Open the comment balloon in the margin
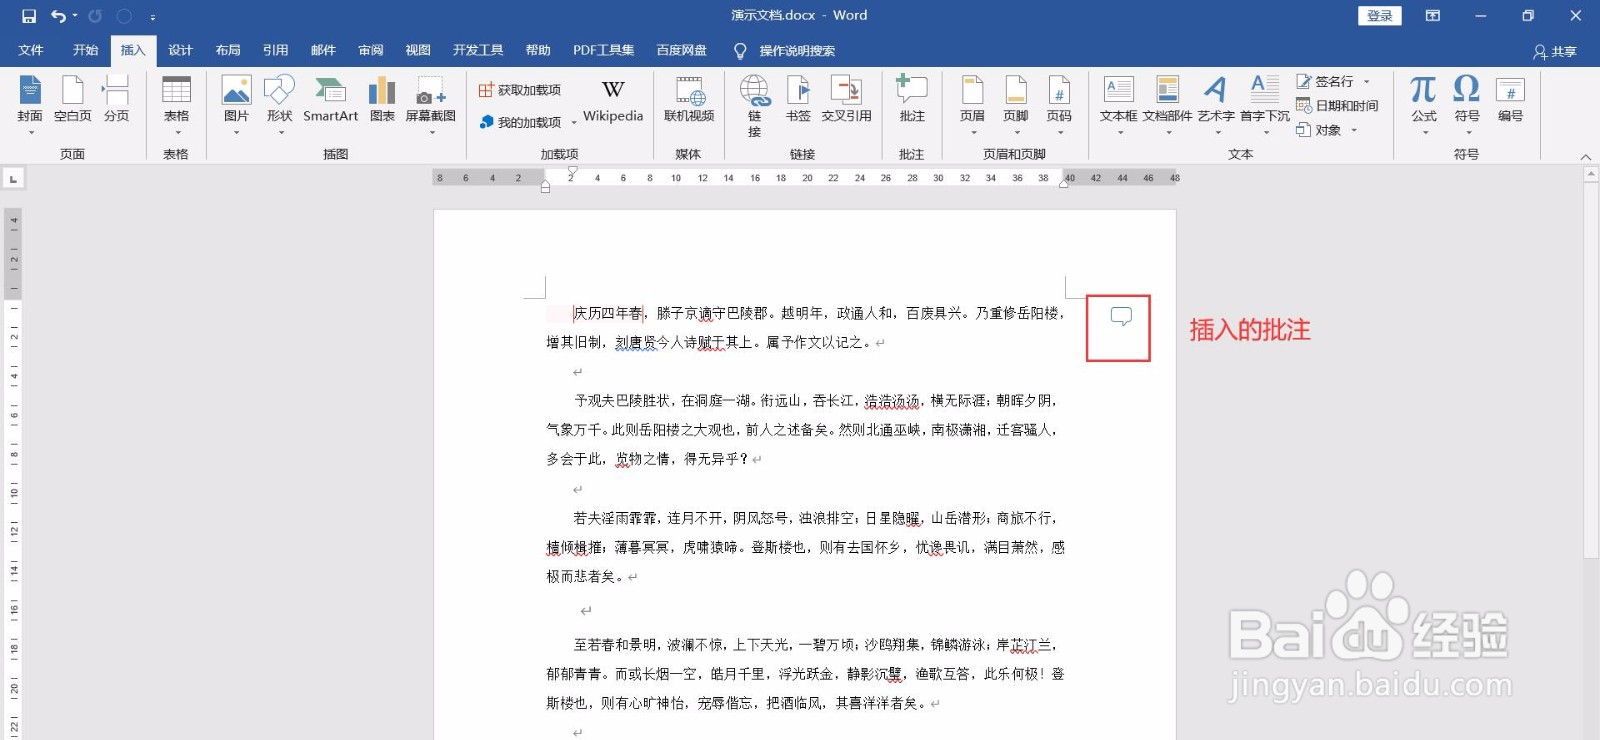 (x=1121, y=317)
